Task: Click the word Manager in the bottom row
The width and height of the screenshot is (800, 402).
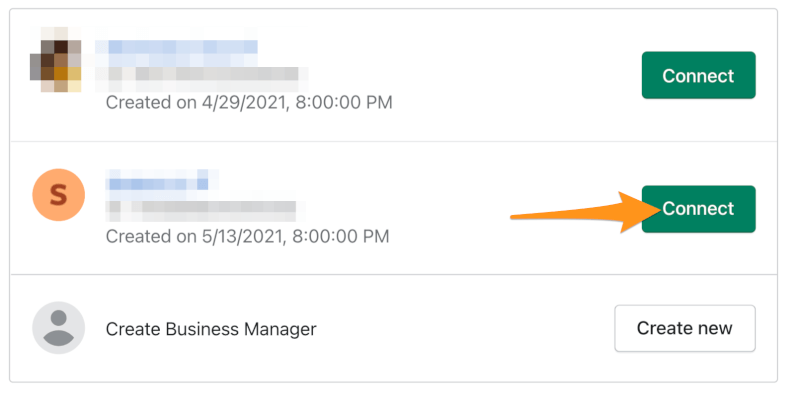Action: tap(280, 329)
